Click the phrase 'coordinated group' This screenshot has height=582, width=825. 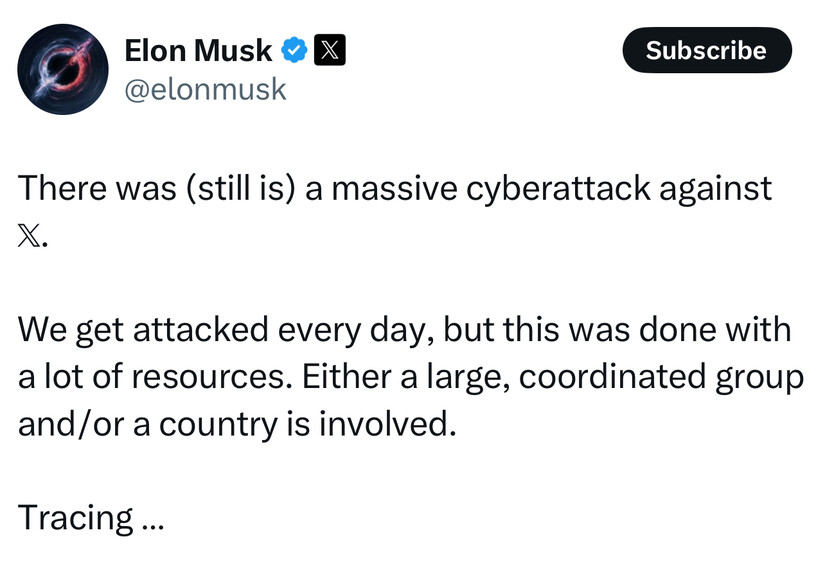pyautogui.click(x=661, y=378)
